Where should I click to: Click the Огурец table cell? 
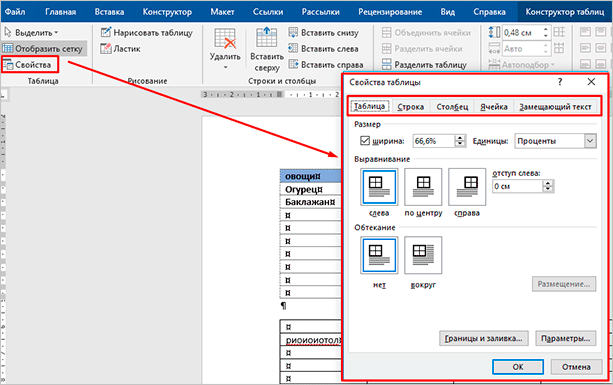pos(311,189)
